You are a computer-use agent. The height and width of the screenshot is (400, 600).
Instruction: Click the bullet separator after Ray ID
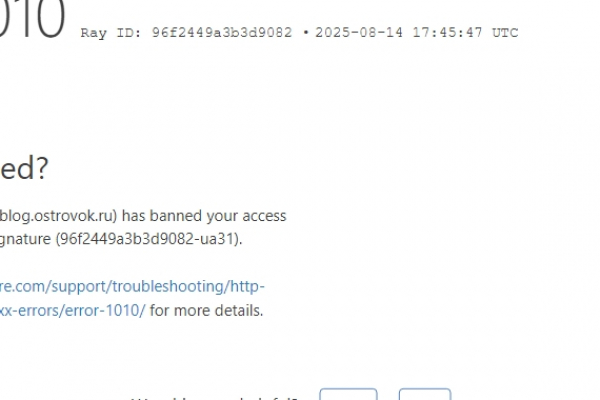(305, 33)
